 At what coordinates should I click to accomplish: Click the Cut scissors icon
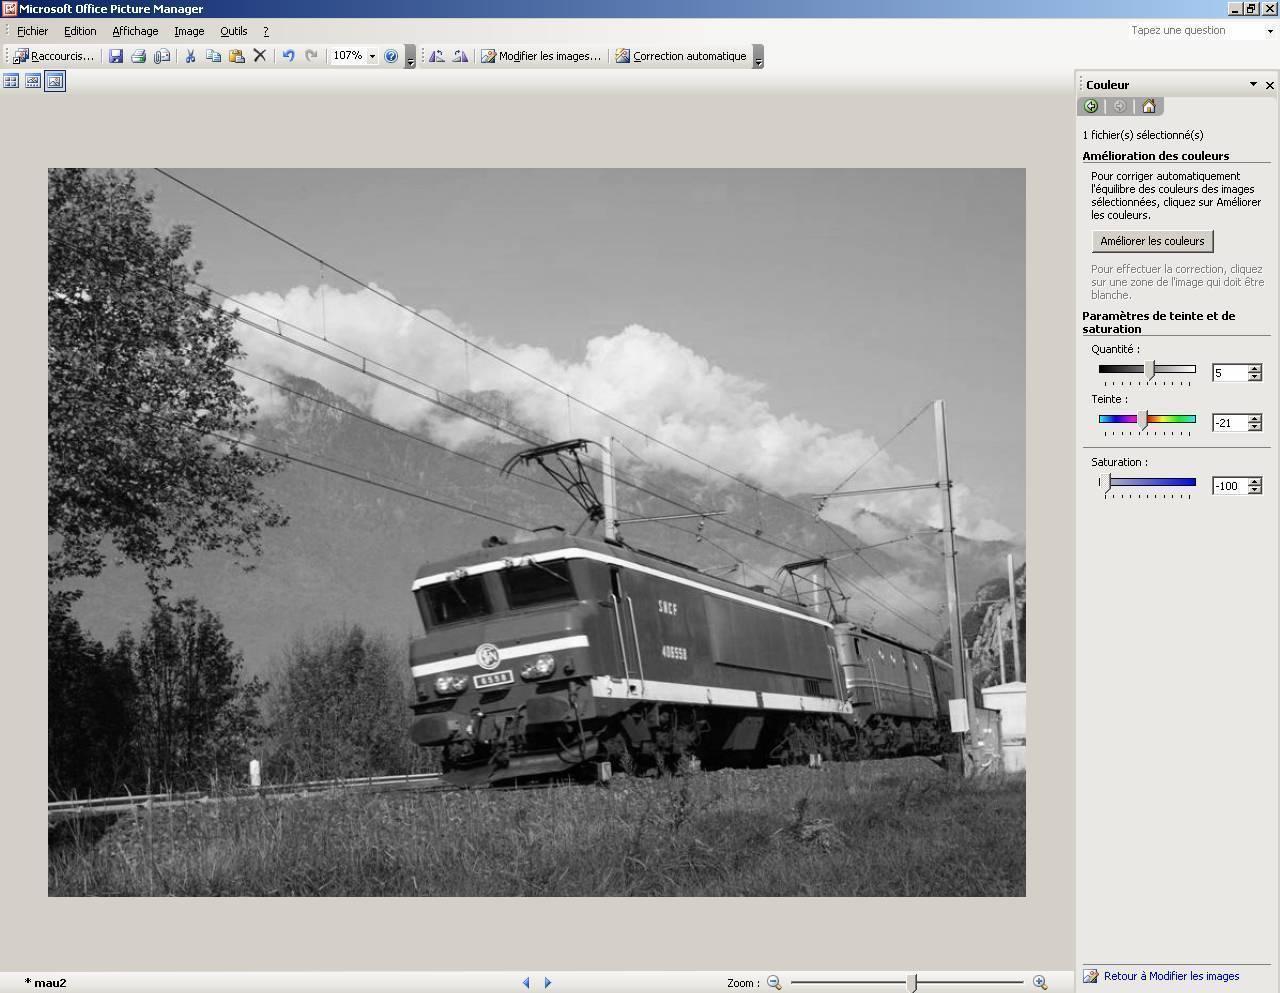tap(190, 56)
